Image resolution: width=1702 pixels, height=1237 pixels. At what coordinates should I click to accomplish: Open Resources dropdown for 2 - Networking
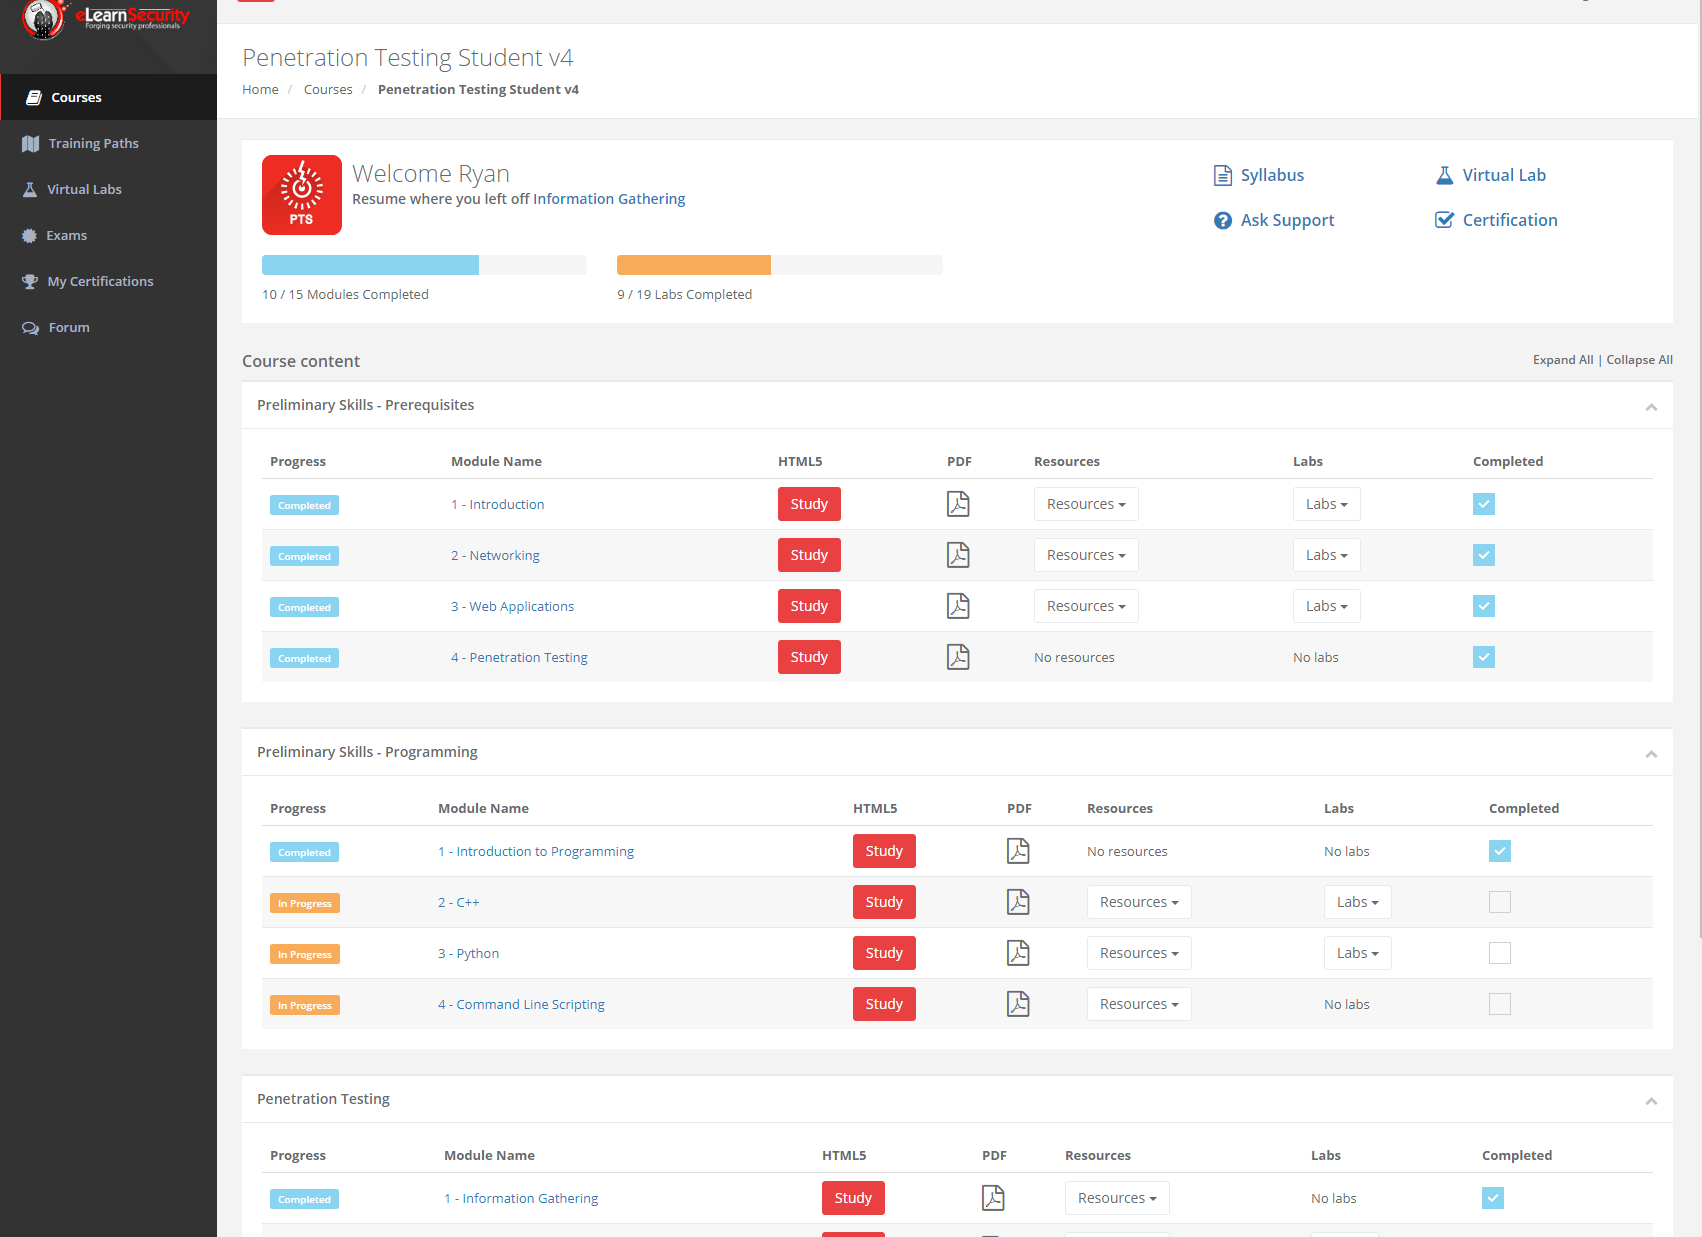tap(1086, 555)
